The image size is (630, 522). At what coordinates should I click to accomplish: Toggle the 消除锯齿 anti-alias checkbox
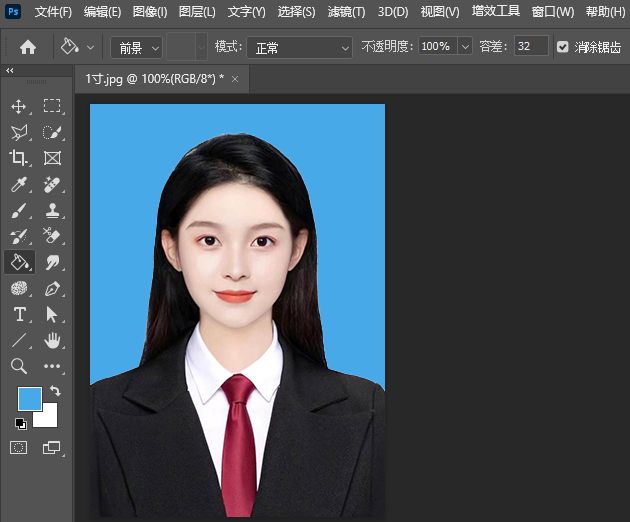pyautogui.click(x=562, y=47)
